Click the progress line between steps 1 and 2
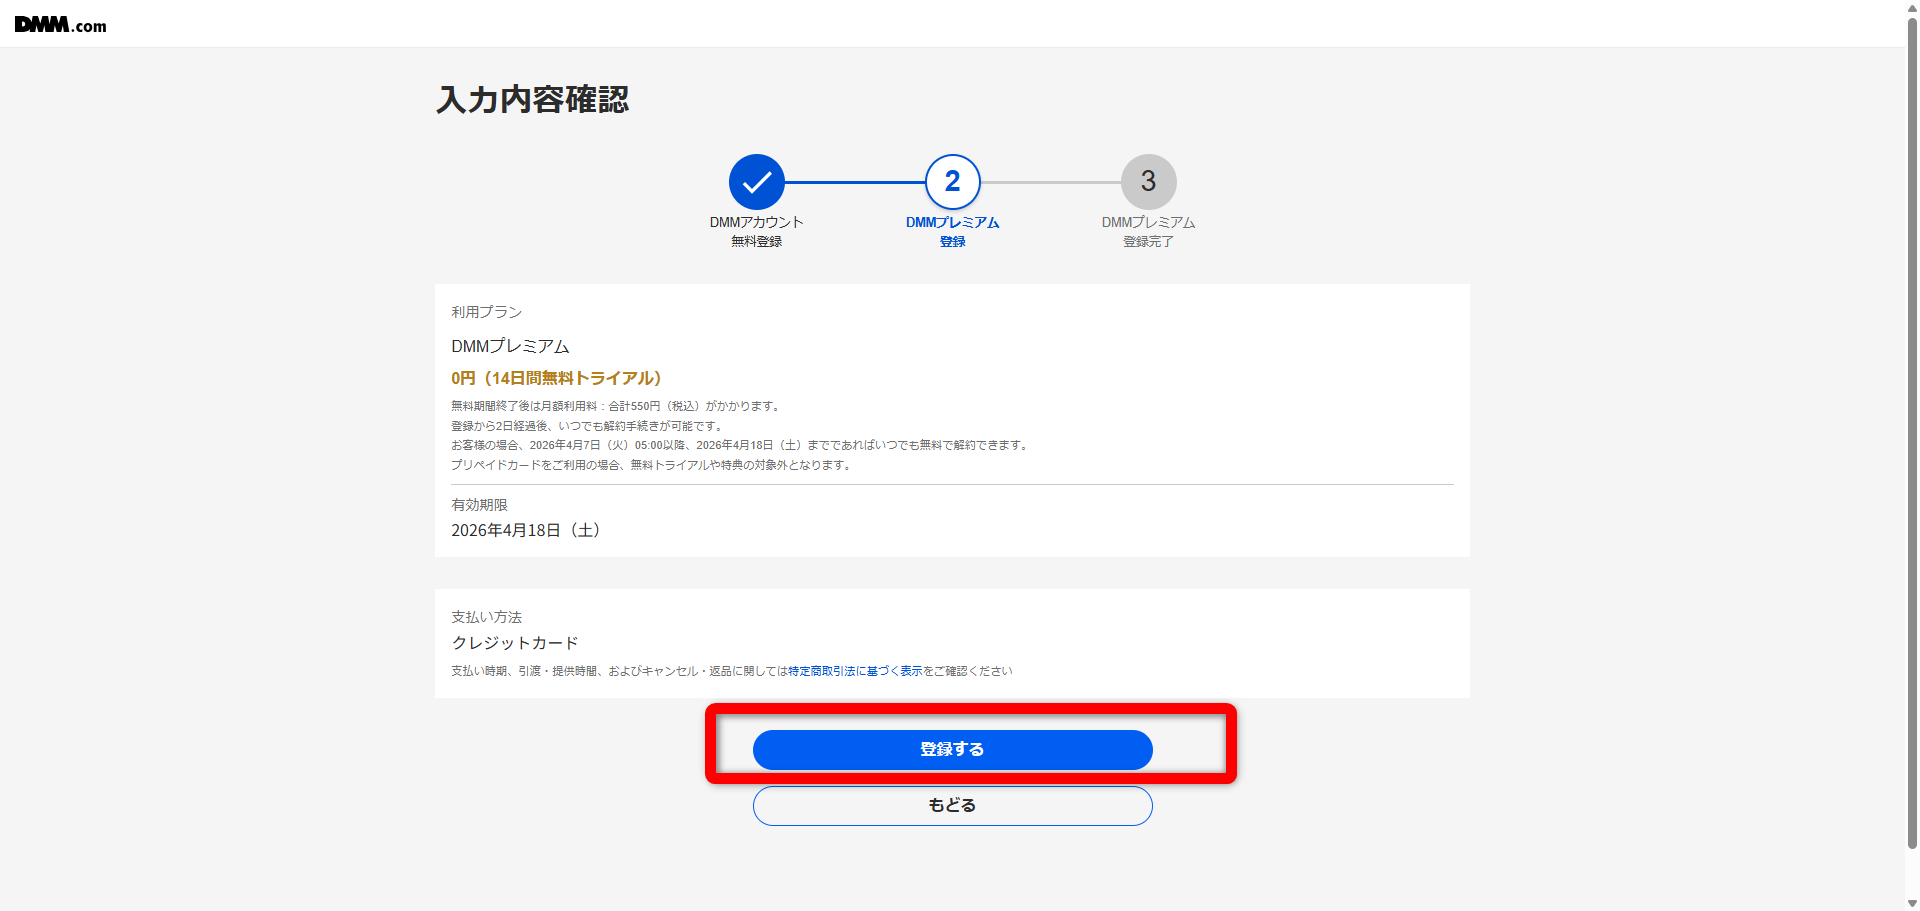1920x911 pixels. pos(855,182)
